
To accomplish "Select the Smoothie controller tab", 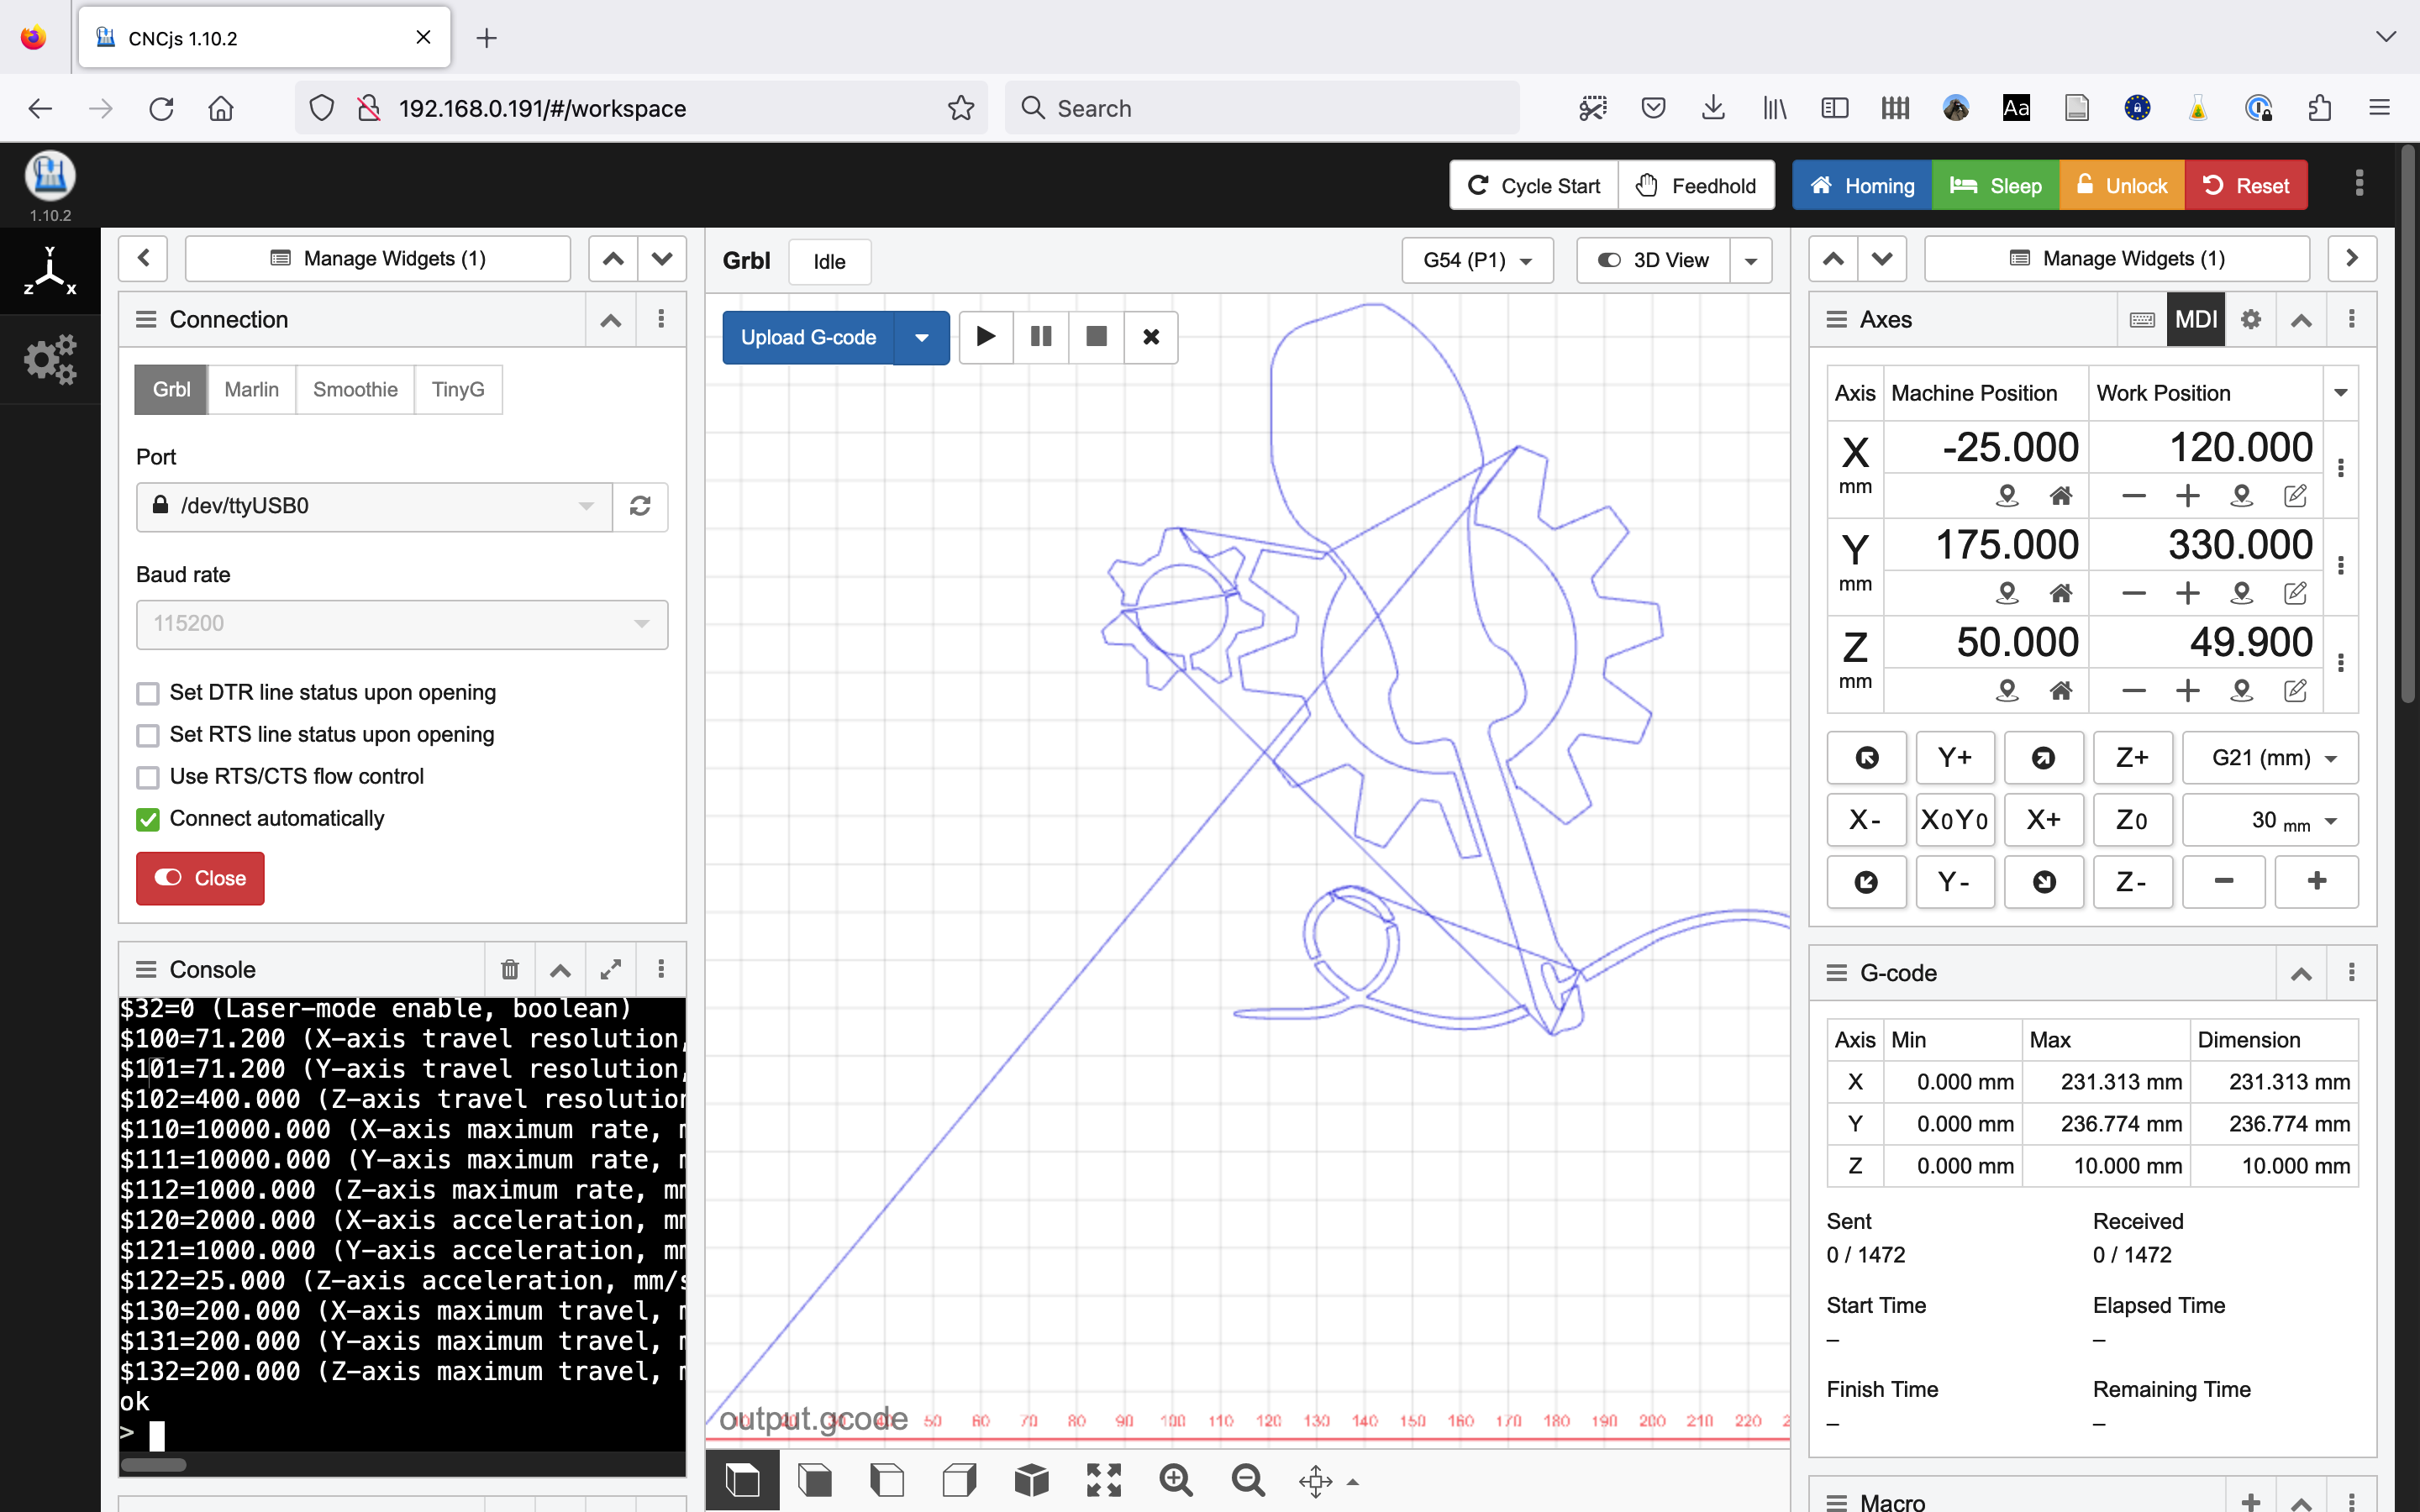I will [x=355, y=390].
